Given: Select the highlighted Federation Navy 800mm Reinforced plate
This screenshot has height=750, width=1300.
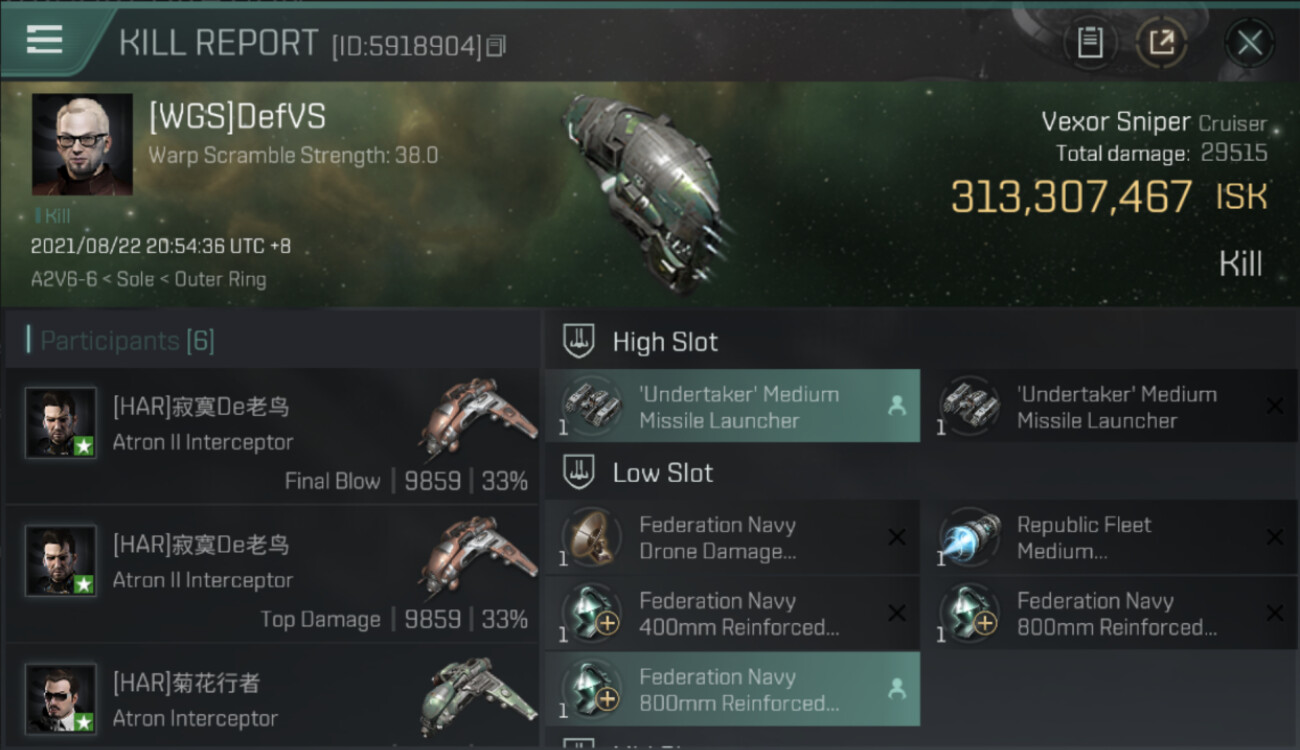Looking at the screenshot, I should tap(733, 689).
